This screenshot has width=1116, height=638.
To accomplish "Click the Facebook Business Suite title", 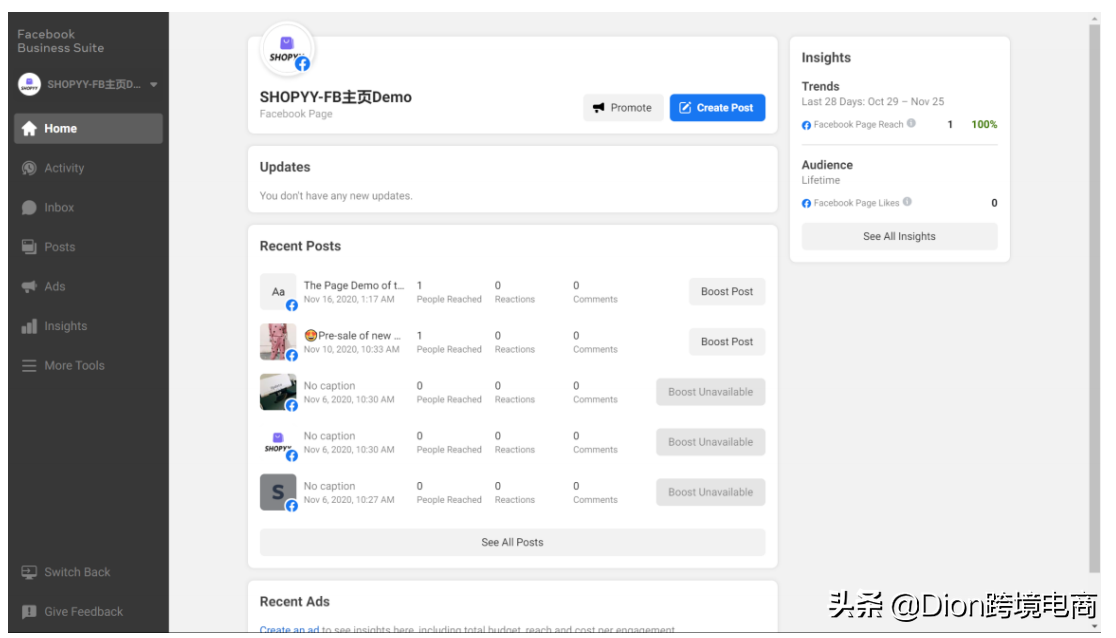I will click(60, 41).
